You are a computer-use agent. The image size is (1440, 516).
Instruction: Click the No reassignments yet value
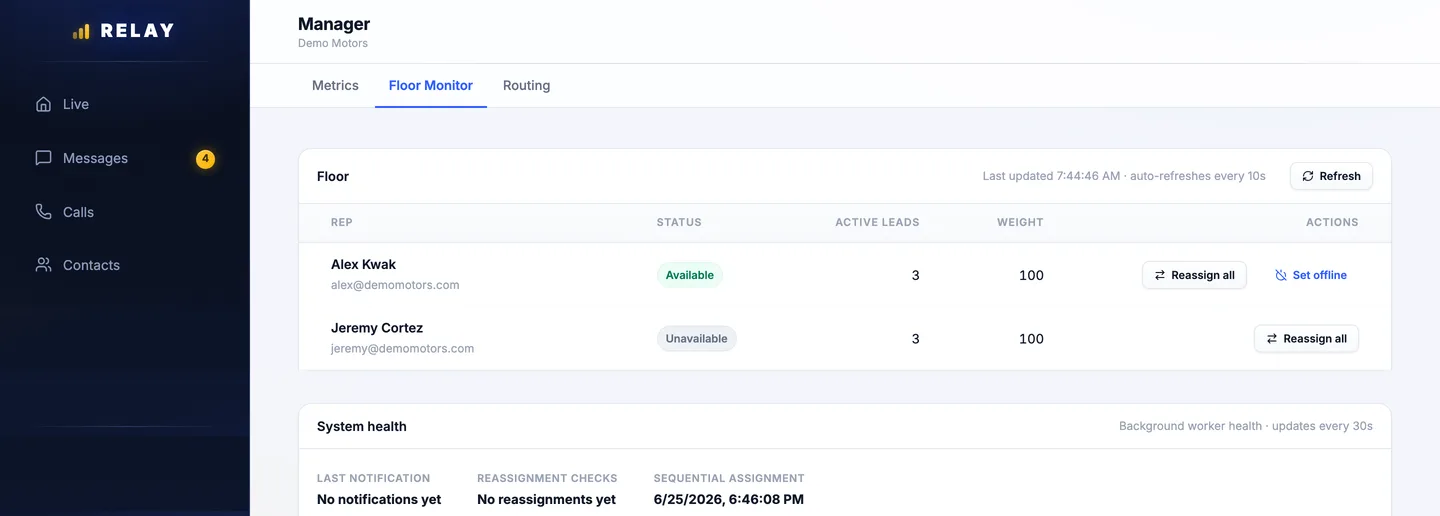546,499
